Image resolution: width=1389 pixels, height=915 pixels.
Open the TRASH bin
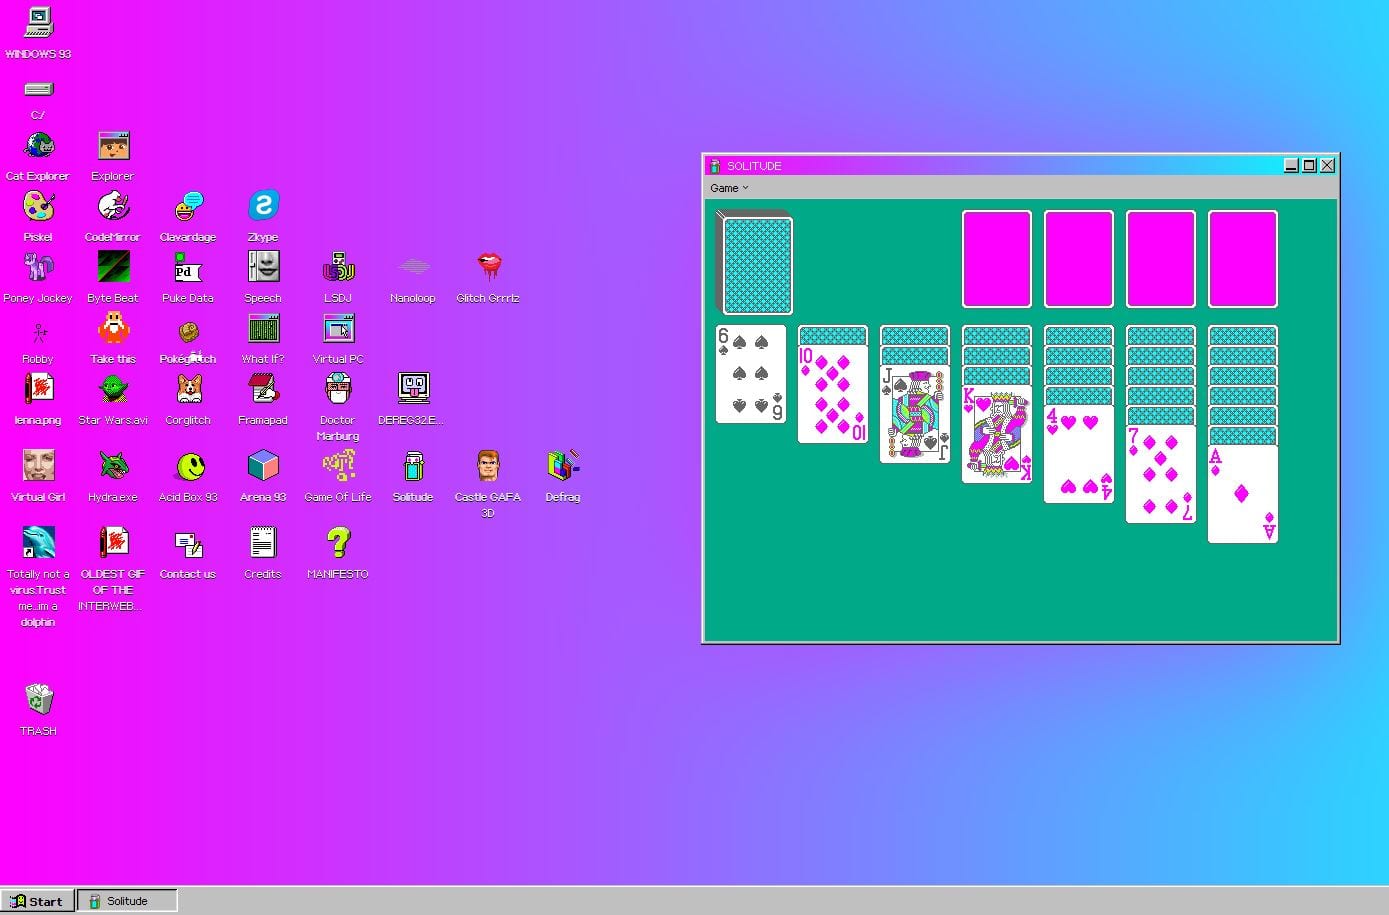tap(37, 700)
